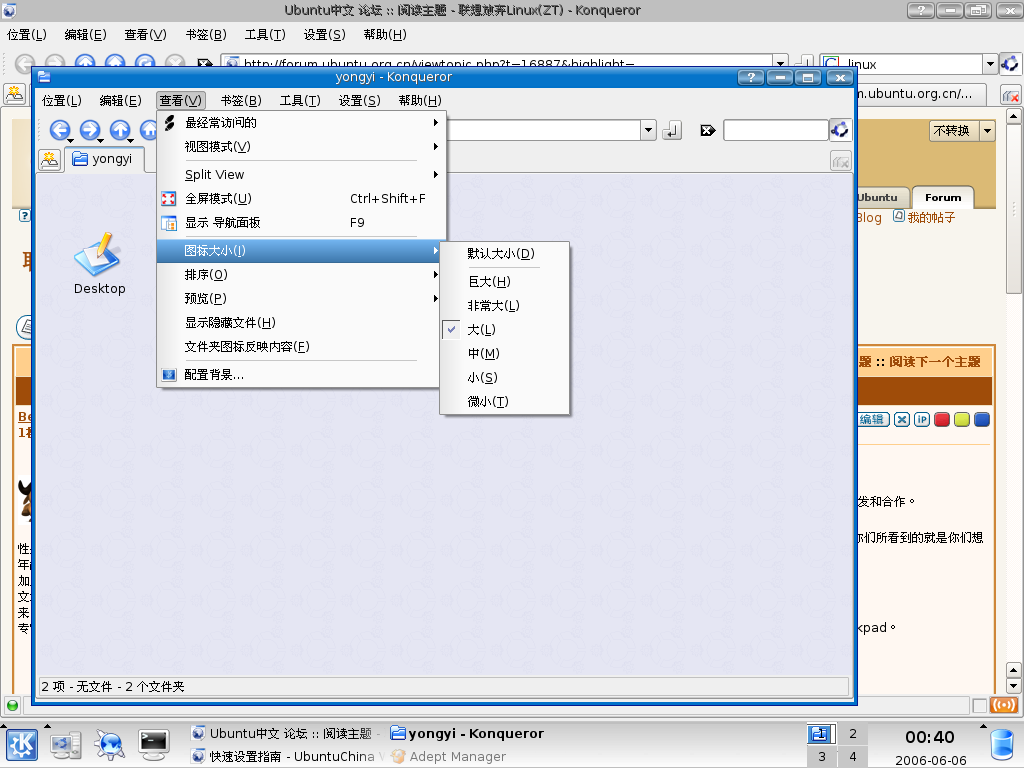Screen dimensions: 1024x768
Task: Click the red post icon in forum page
Action: click(942, 419)
